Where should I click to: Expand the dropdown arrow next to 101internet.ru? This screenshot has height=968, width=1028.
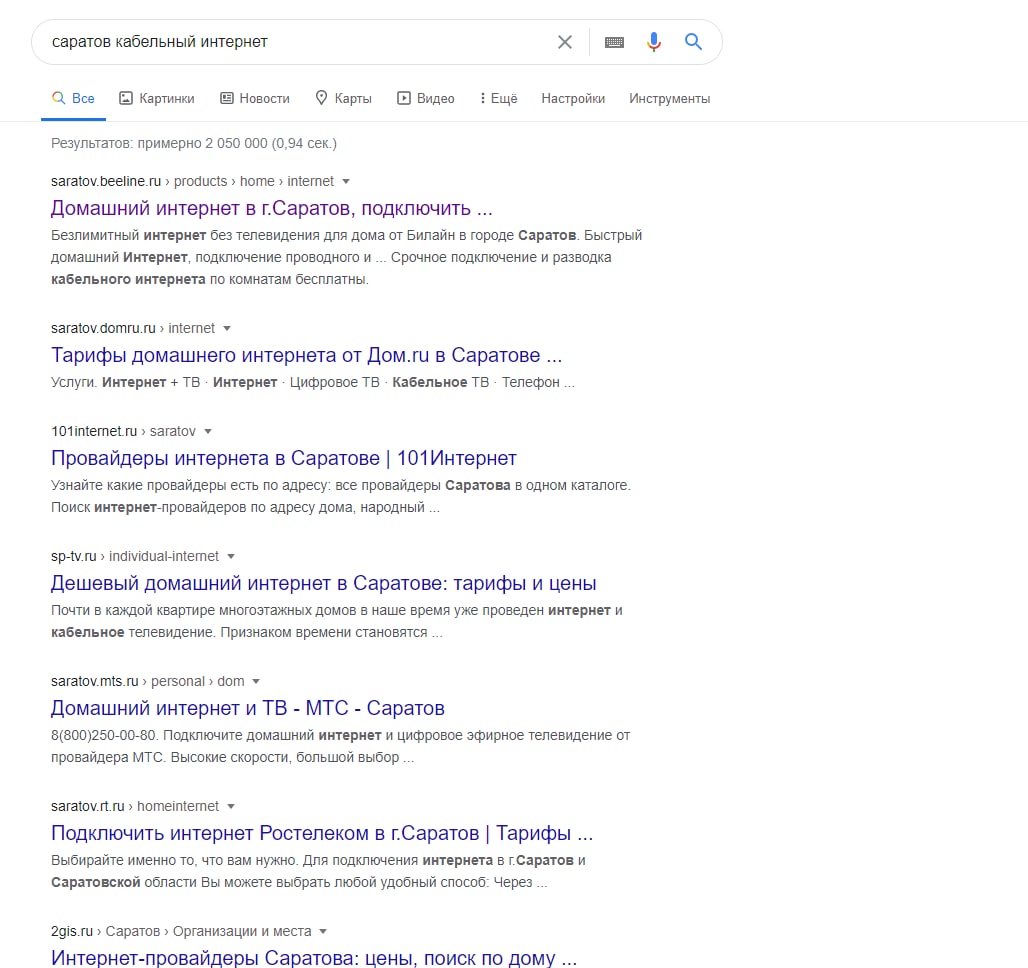(x=208, y=432)
